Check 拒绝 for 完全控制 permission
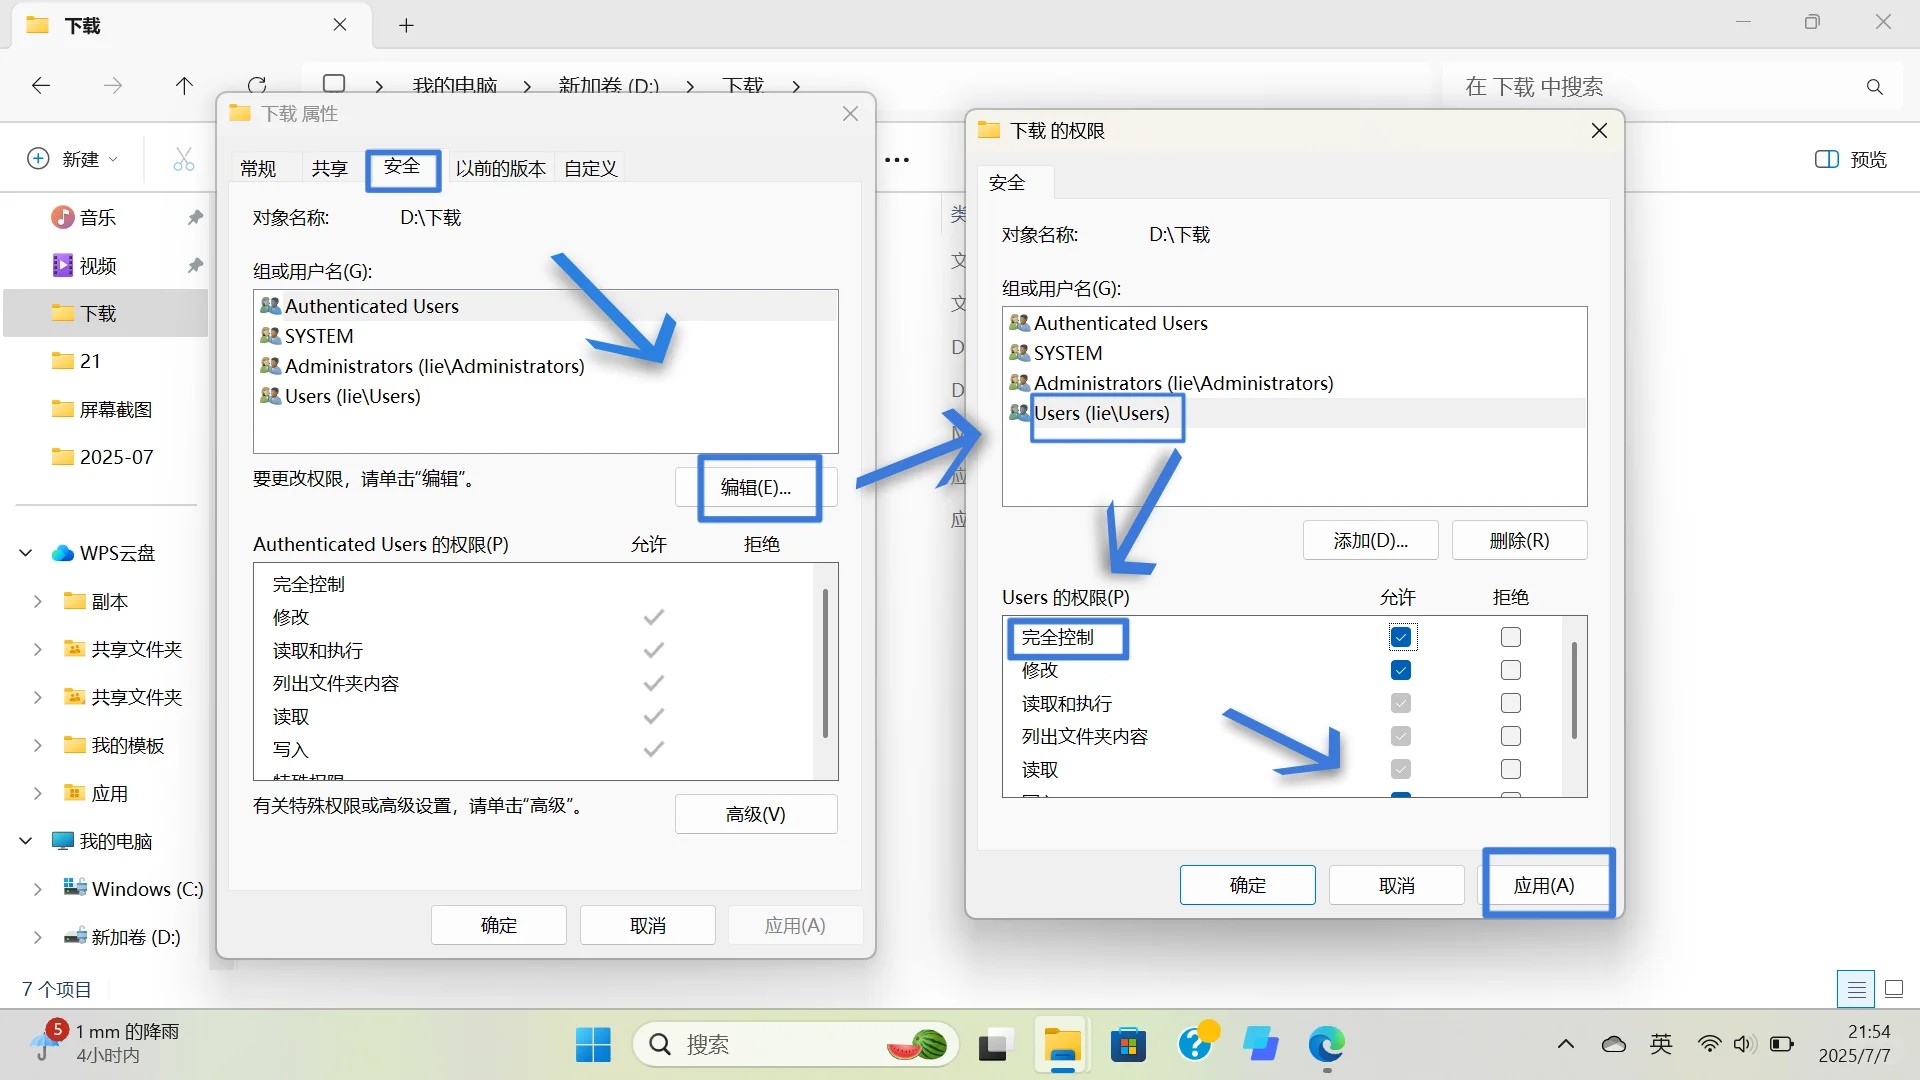This screenshot has height=1080, width=1920. coord(1510,637)
